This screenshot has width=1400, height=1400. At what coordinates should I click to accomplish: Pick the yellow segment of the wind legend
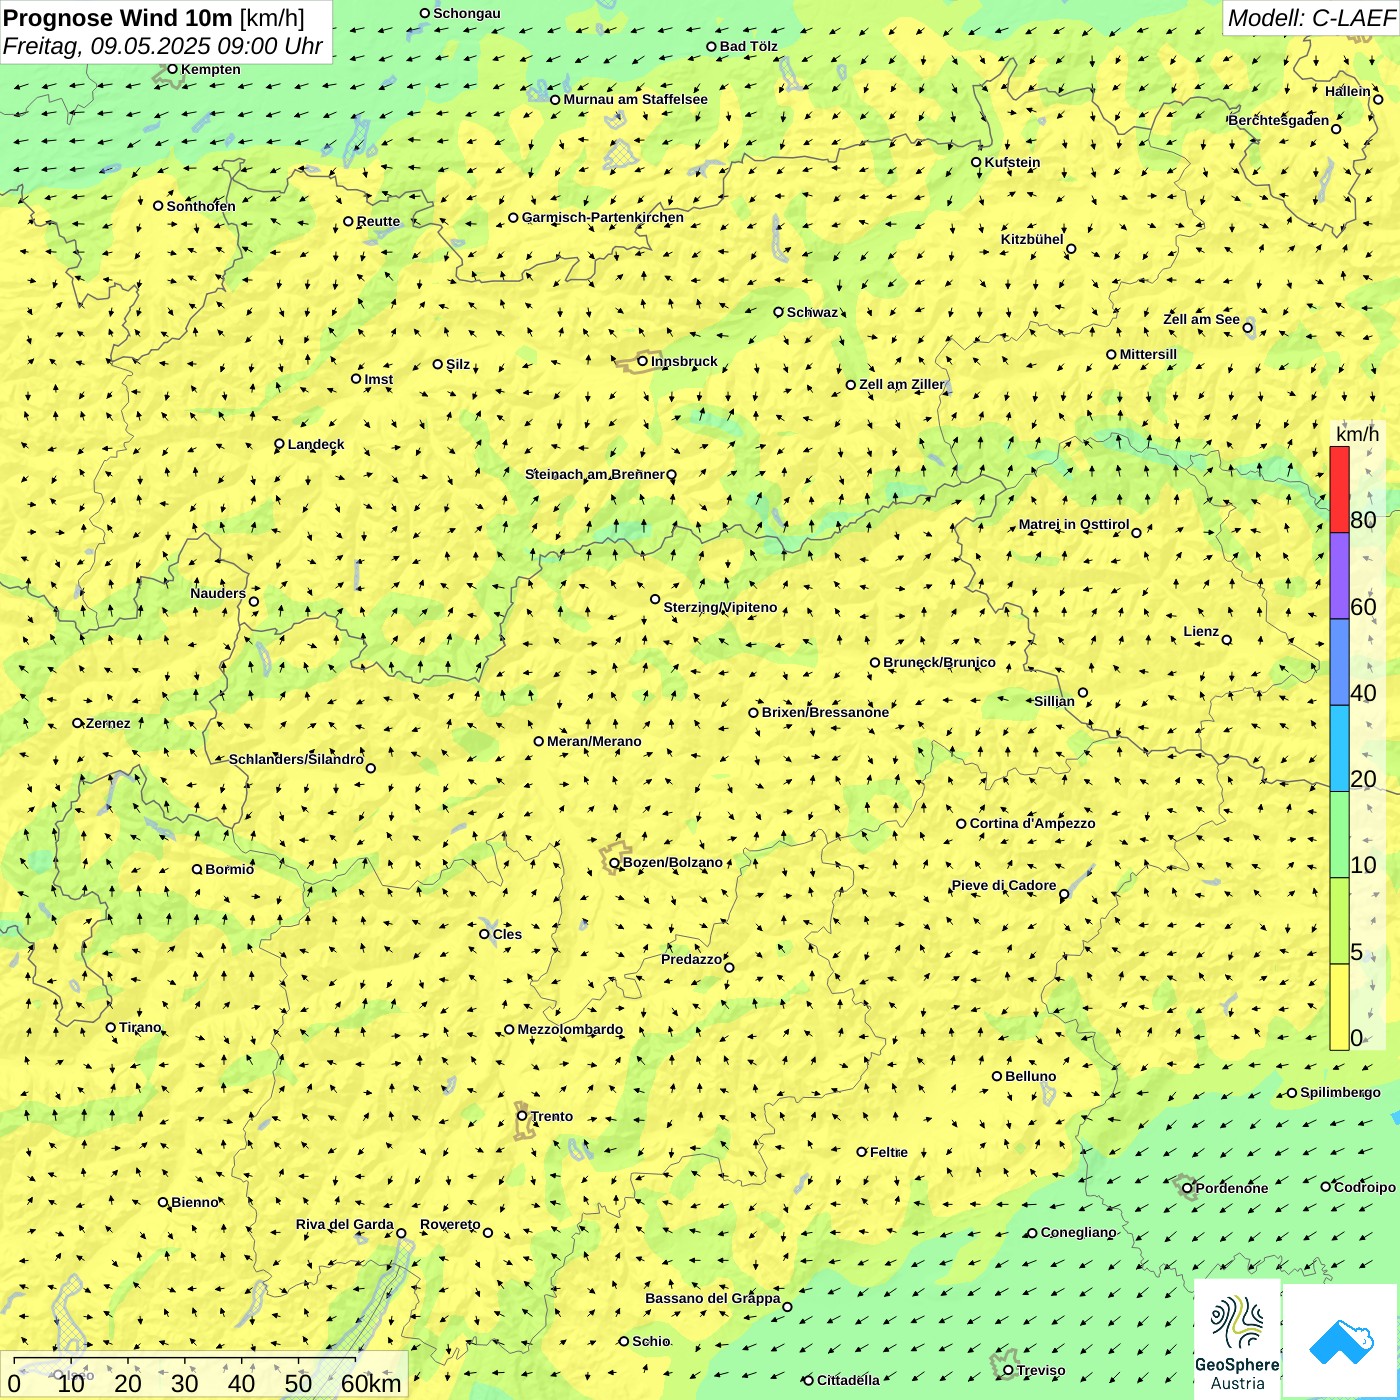click(1339, 1007)
